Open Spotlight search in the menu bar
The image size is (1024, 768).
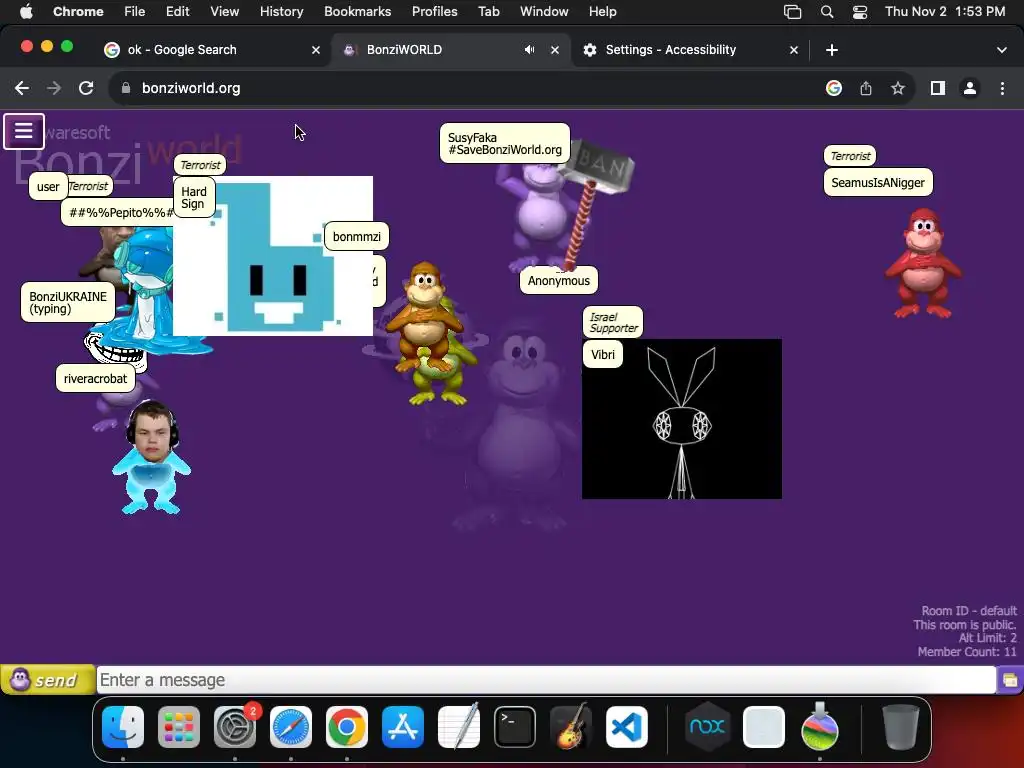pos(827,12)
